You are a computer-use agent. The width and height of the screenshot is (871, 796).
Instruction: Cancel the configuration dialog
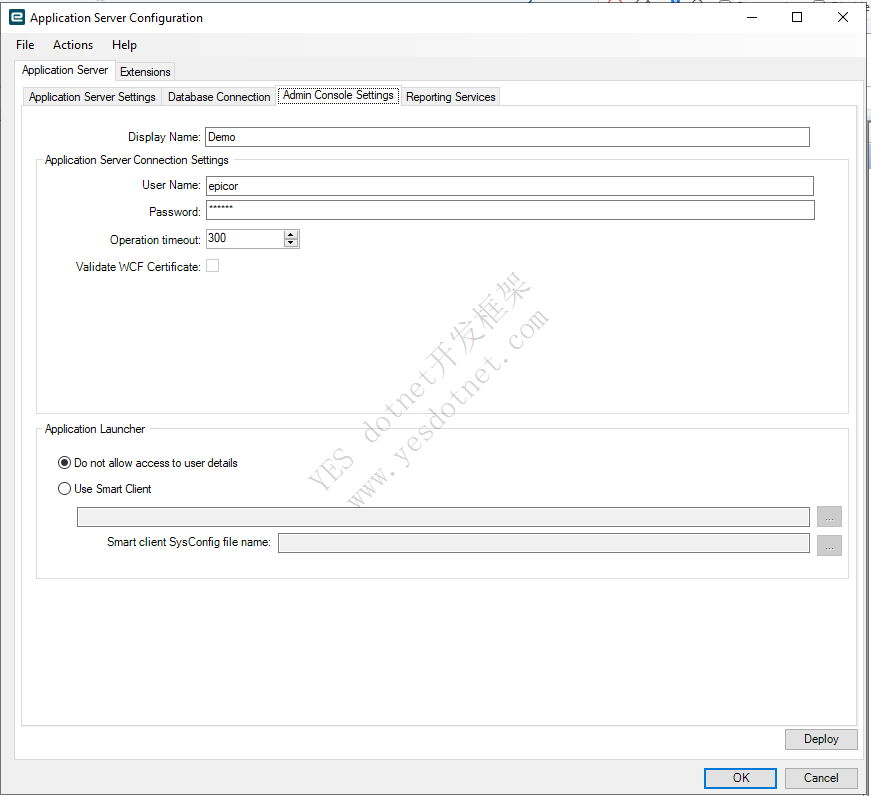click(x=821, y=778)
